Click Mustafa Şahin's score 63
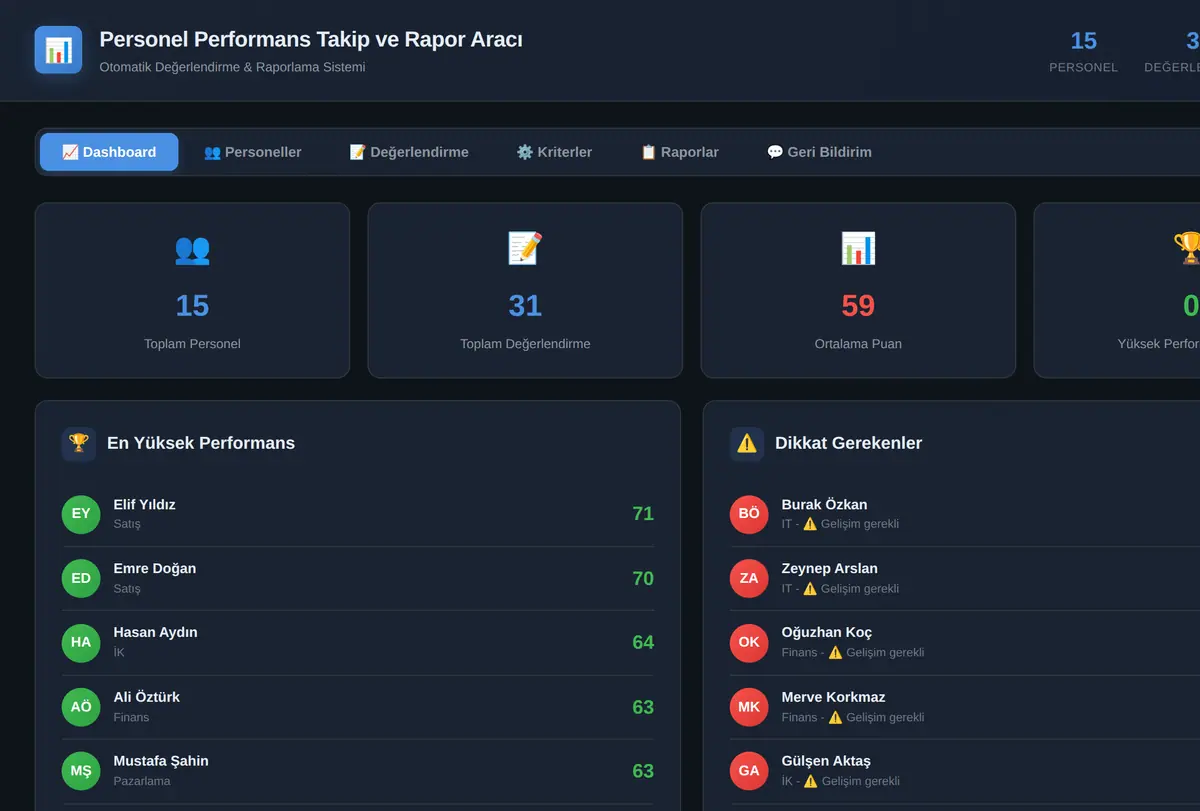Viewport: 1200px width, 811px height. pos(643,771)
